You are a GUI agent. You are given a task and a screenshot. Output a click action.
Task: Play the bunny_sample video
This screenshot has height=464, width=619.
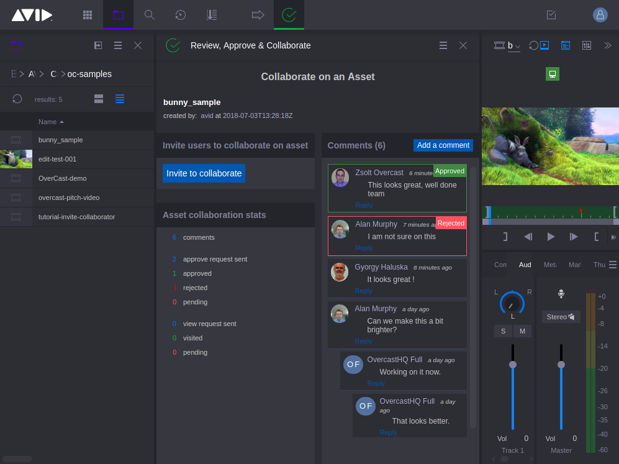pyautogui.click(x=551, y=237)
